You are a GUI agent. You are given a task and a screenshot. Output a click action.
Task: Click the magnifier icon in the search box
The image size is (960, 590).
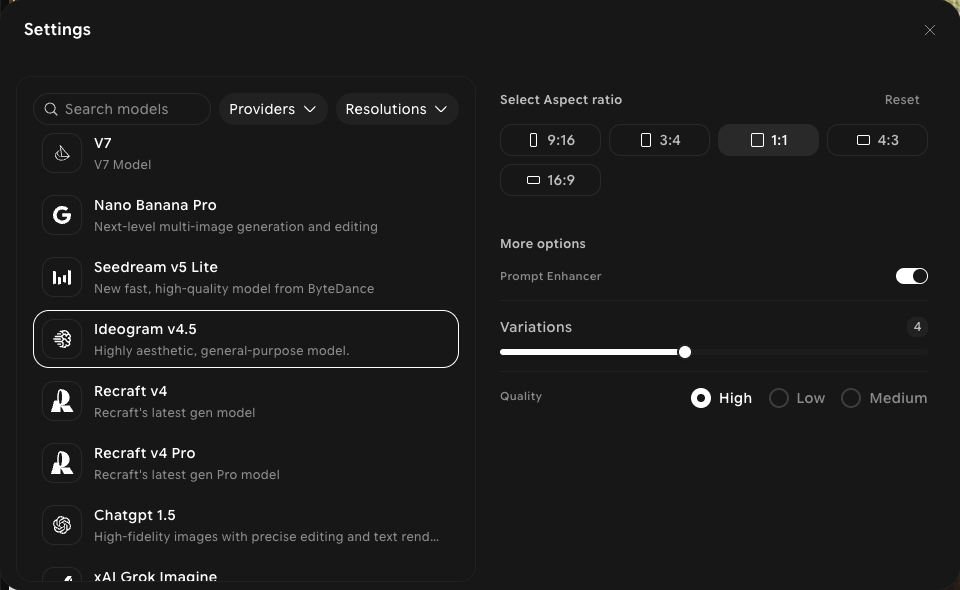51,109
